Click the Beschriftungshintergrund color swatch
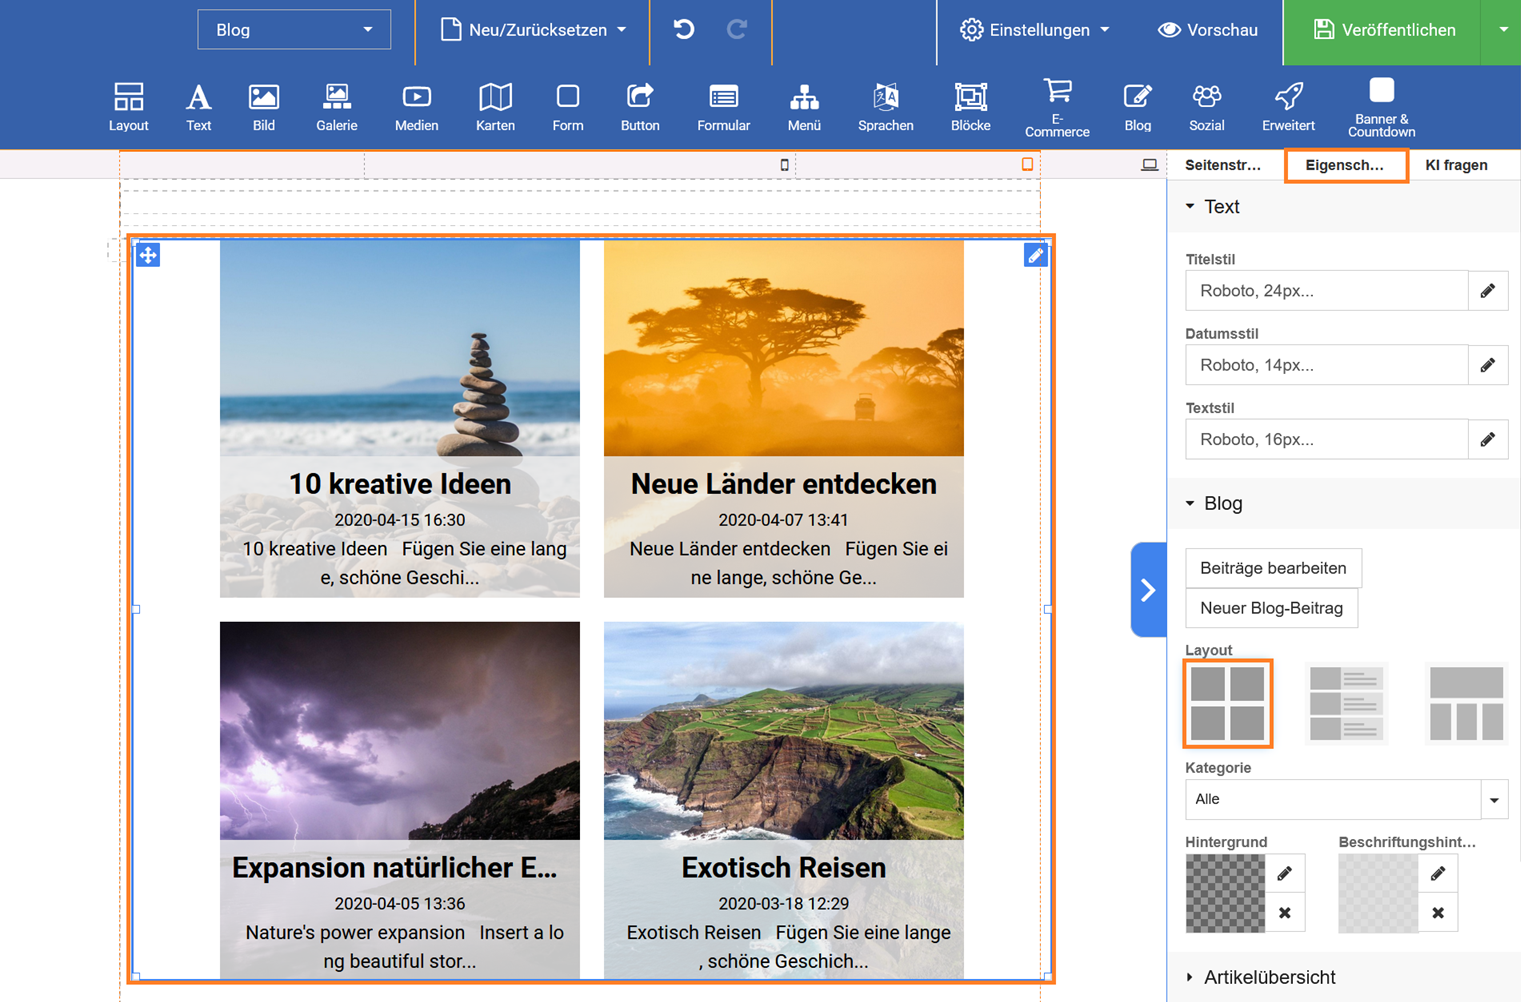The image size is (1521, 1002). pyautogui.click(x=1377, y=893)
